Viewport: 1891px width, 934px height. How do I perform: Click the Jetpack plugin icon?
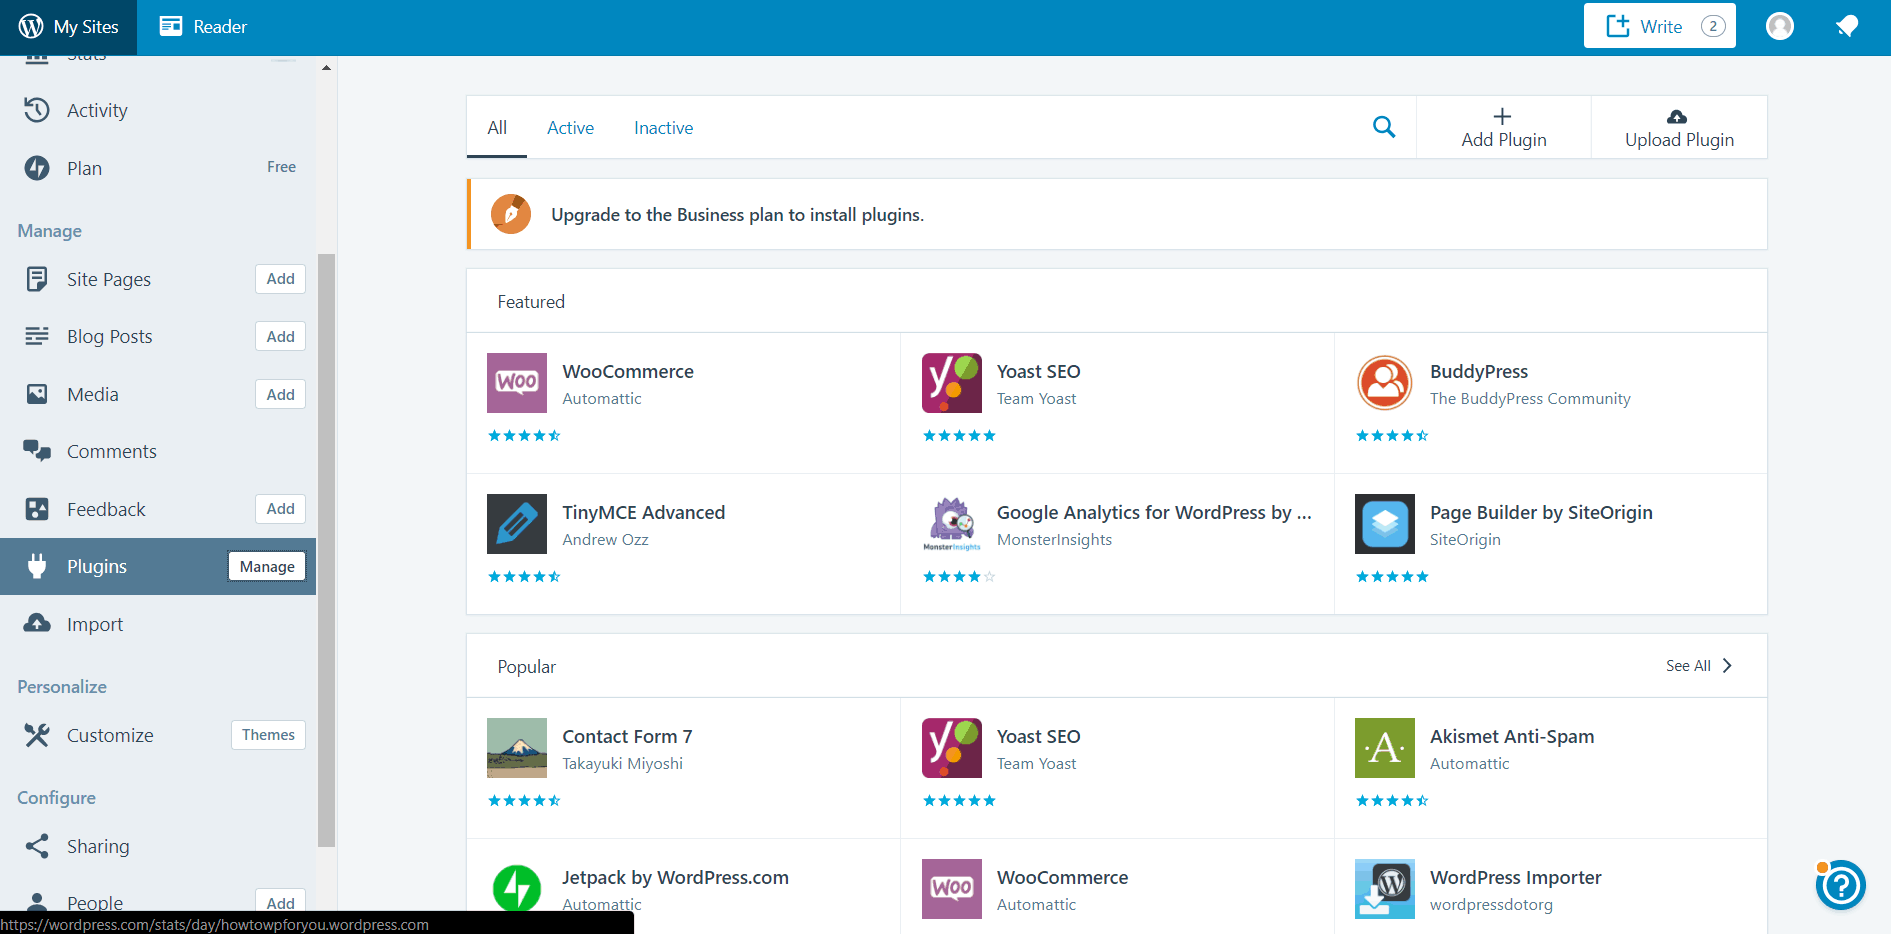(x=517, y=888)
